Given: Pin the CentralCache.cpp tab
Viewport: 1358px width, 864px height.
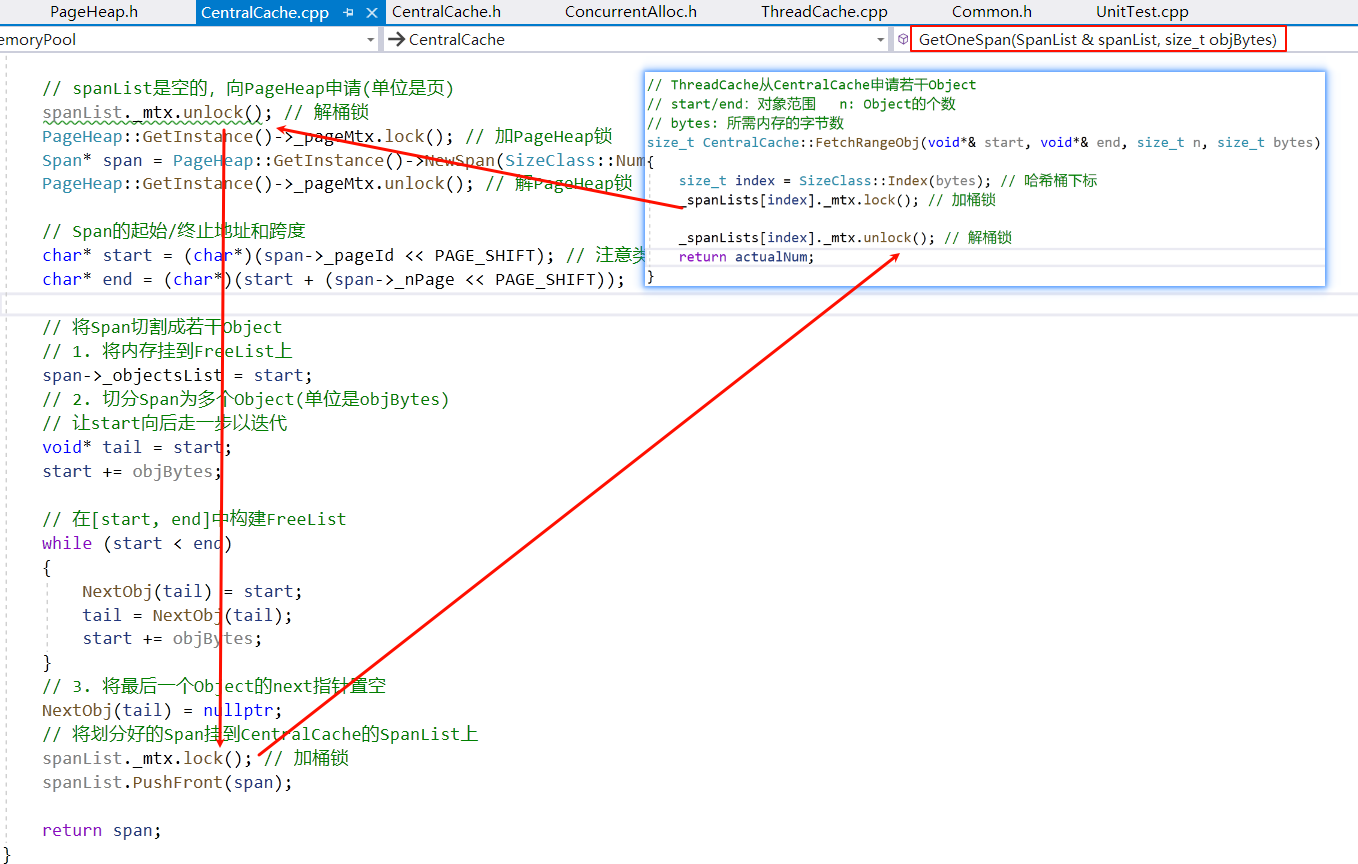Looking at the screenshot, I should click(349, 12).
